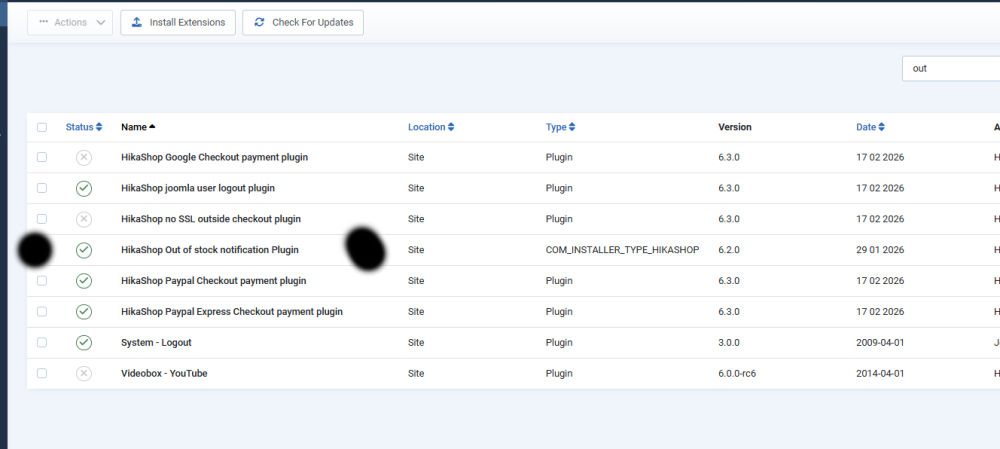This screenshot has width=1000, height=449.
Task: Click the Install Extensions button
Action: [178, 22]
